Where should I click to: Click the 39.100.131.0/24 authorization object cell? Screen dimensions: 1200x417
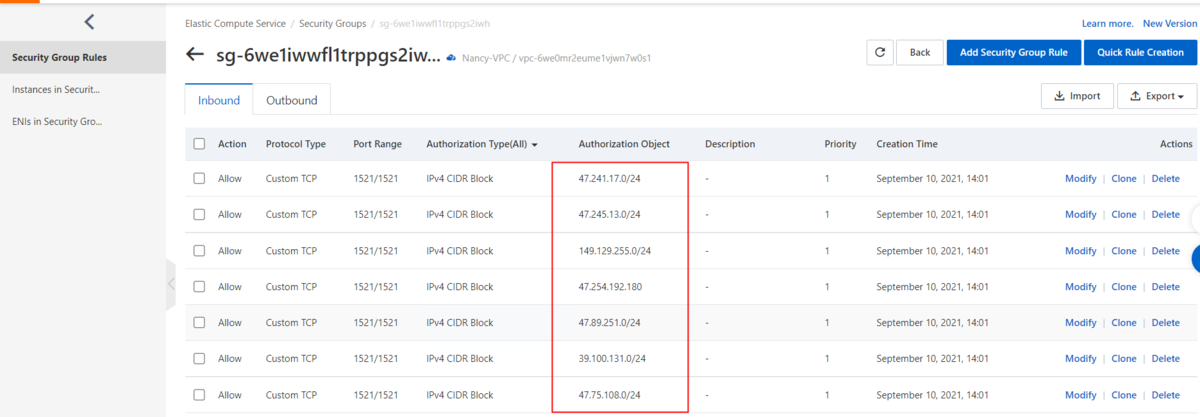[x=612, y=358]
